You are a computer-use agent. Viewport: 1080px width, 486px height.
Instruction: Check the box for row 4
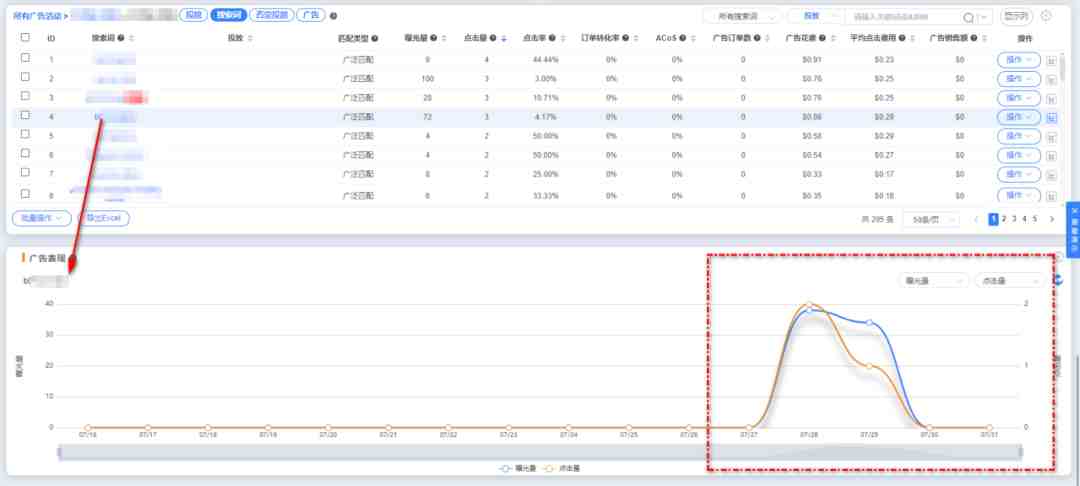tap(25, 115)
